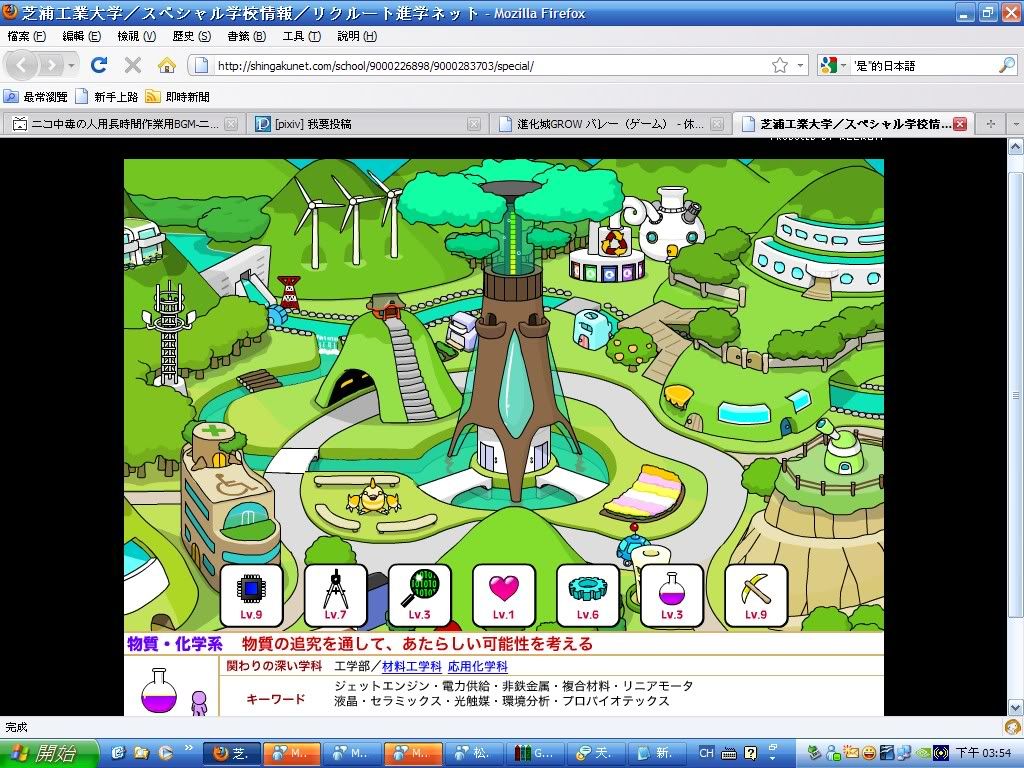Click the media player quick launch icon

pyautogui.click(x=165, y=753)
